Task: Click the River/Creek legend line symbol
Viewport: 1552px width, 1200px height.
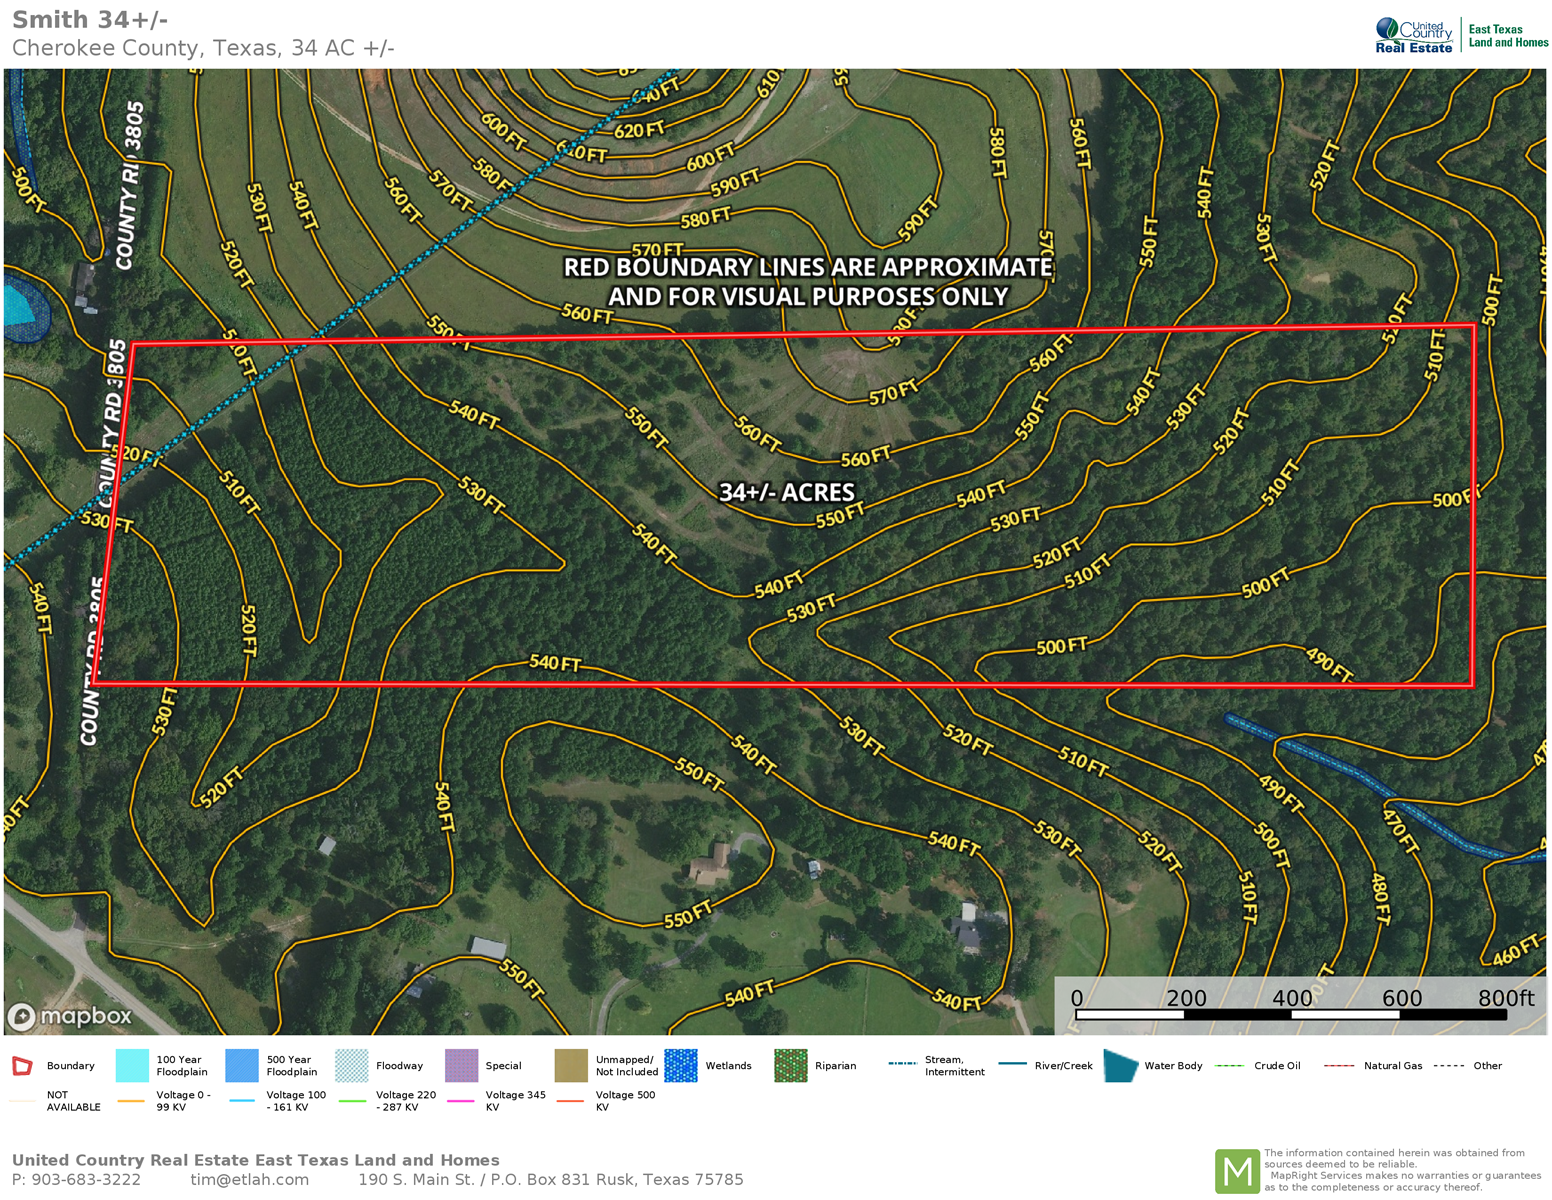Action: [1012, 1065]
